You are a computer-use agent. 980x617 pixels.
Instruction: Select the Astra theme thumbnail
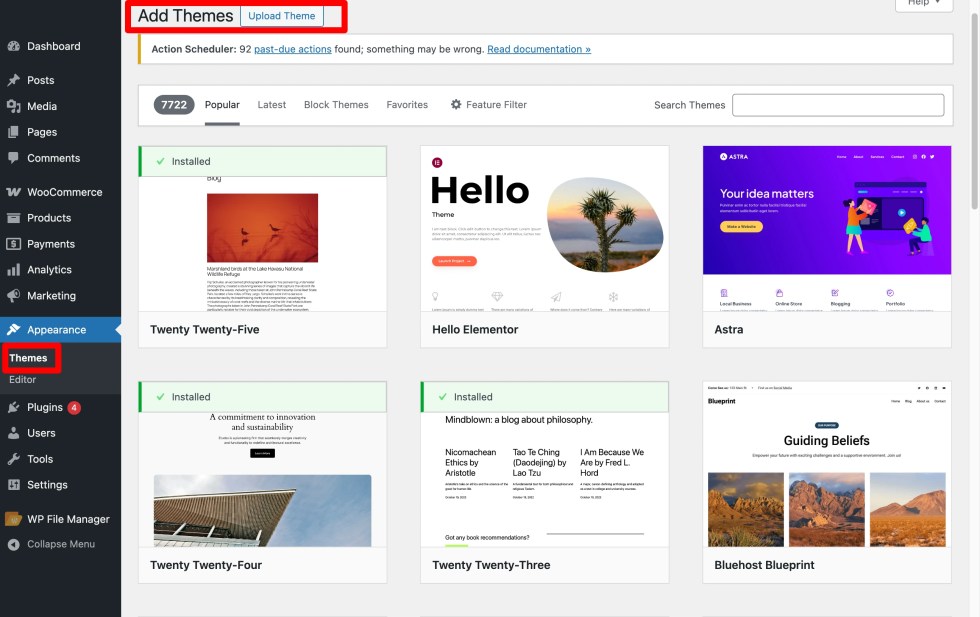[x=826, y=228]
